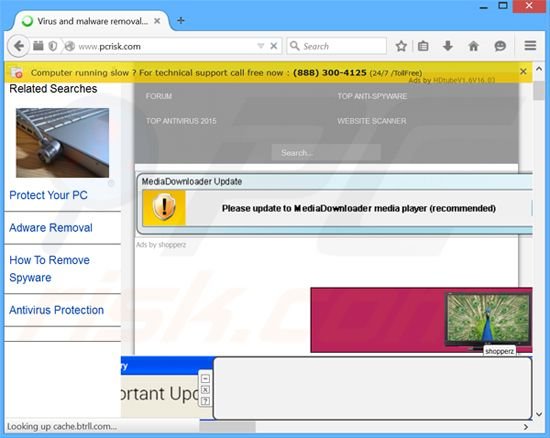Screen dimensions: 550x438
Task: Click the laptop lock thumbnail image
Action: (62, 143)
